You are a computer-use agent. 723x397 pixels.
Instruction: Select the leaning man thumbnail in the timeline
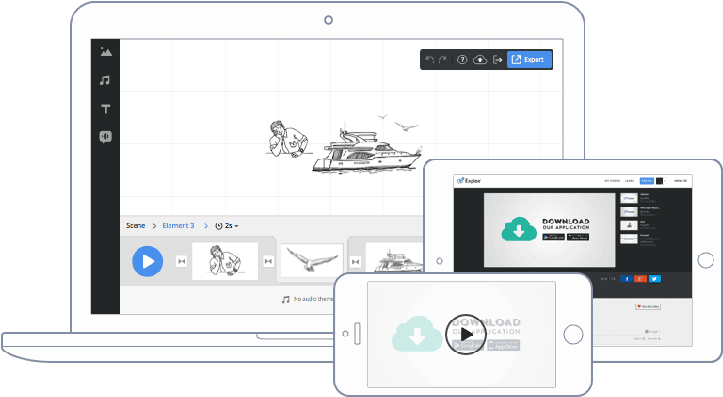tap(225, 261)
